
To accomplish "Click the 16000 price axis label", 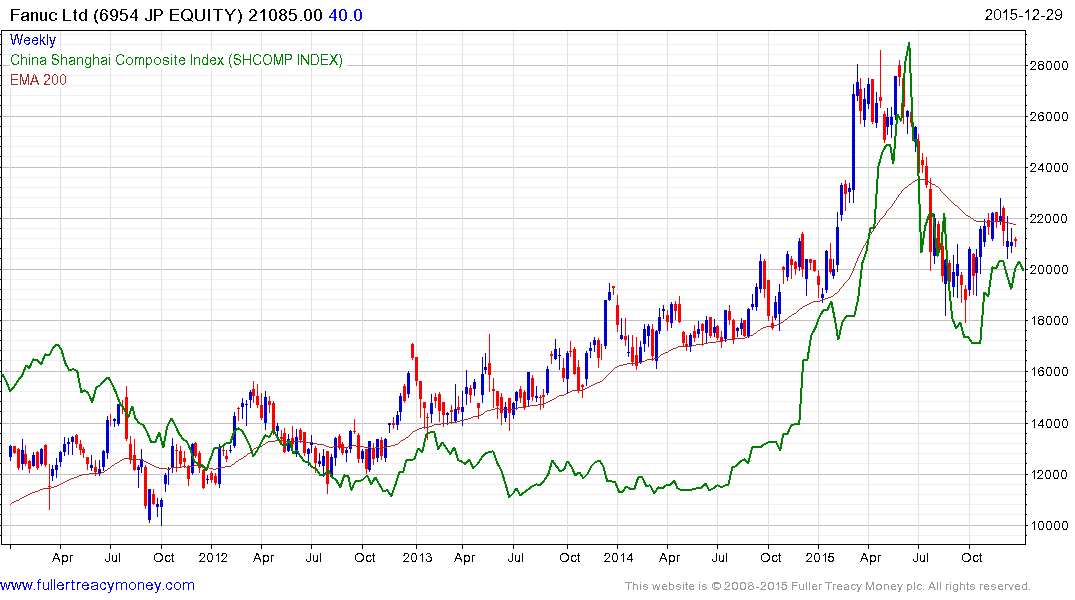I will [x=1052, y=372].
